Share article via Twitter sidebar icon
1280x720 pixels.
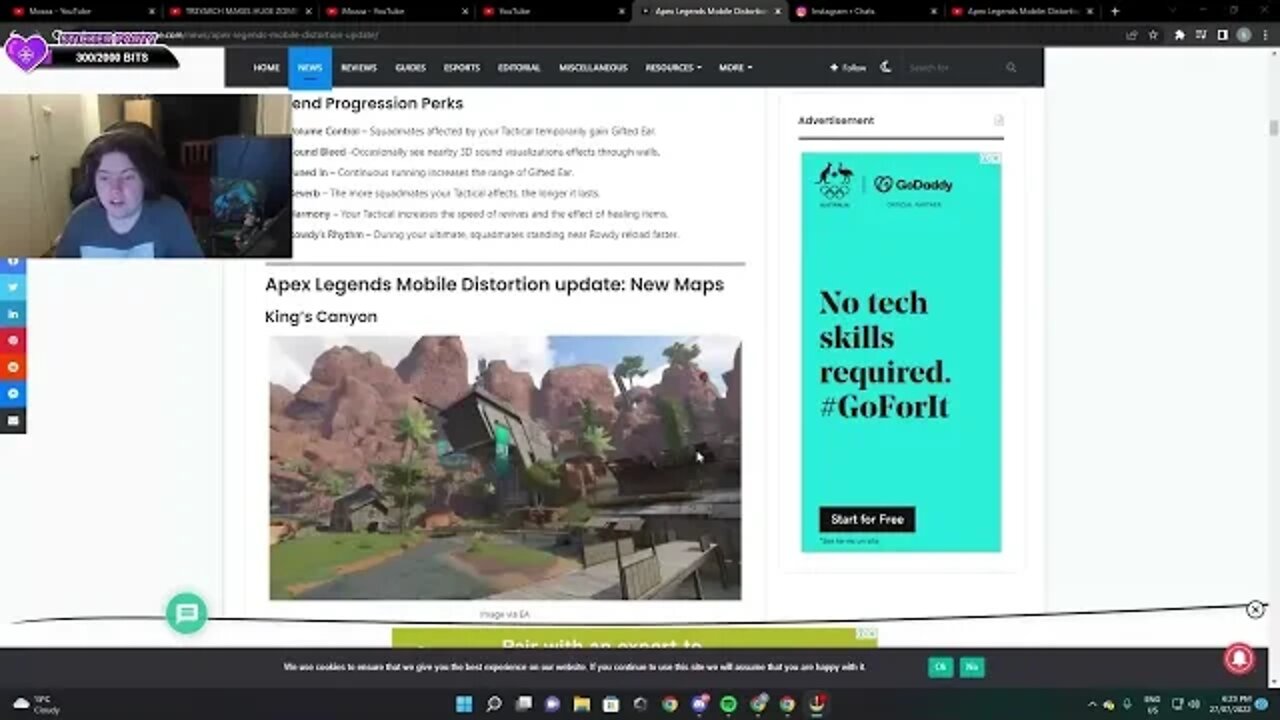click(13, 287)
